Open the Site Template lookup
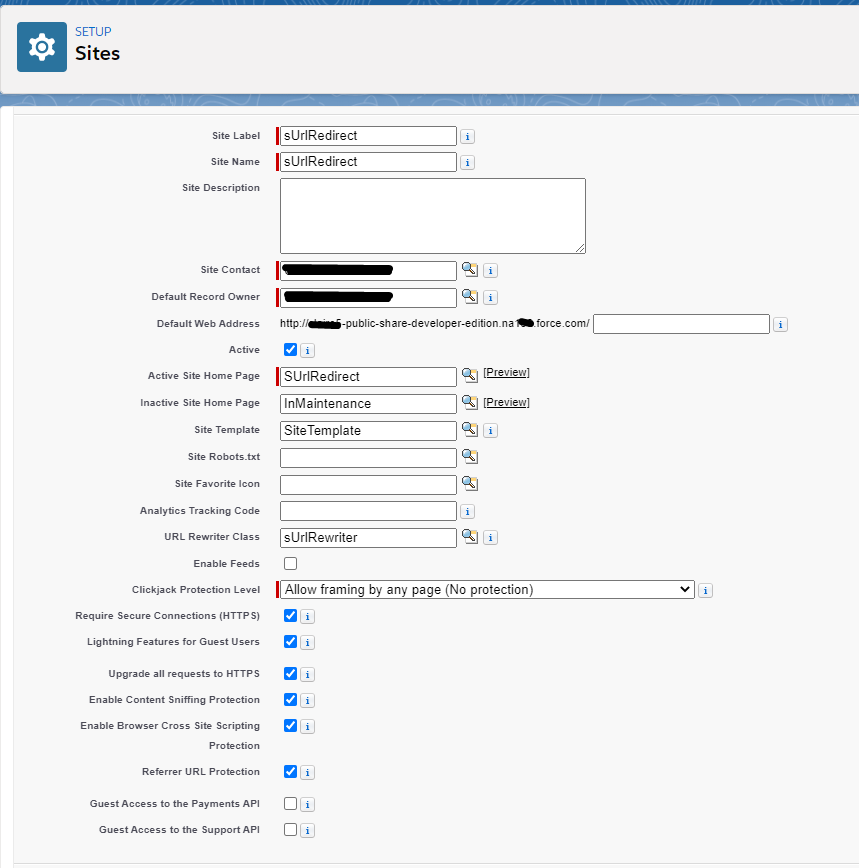The height and width of the screenshot is (868, 859). tap(469, 430)
